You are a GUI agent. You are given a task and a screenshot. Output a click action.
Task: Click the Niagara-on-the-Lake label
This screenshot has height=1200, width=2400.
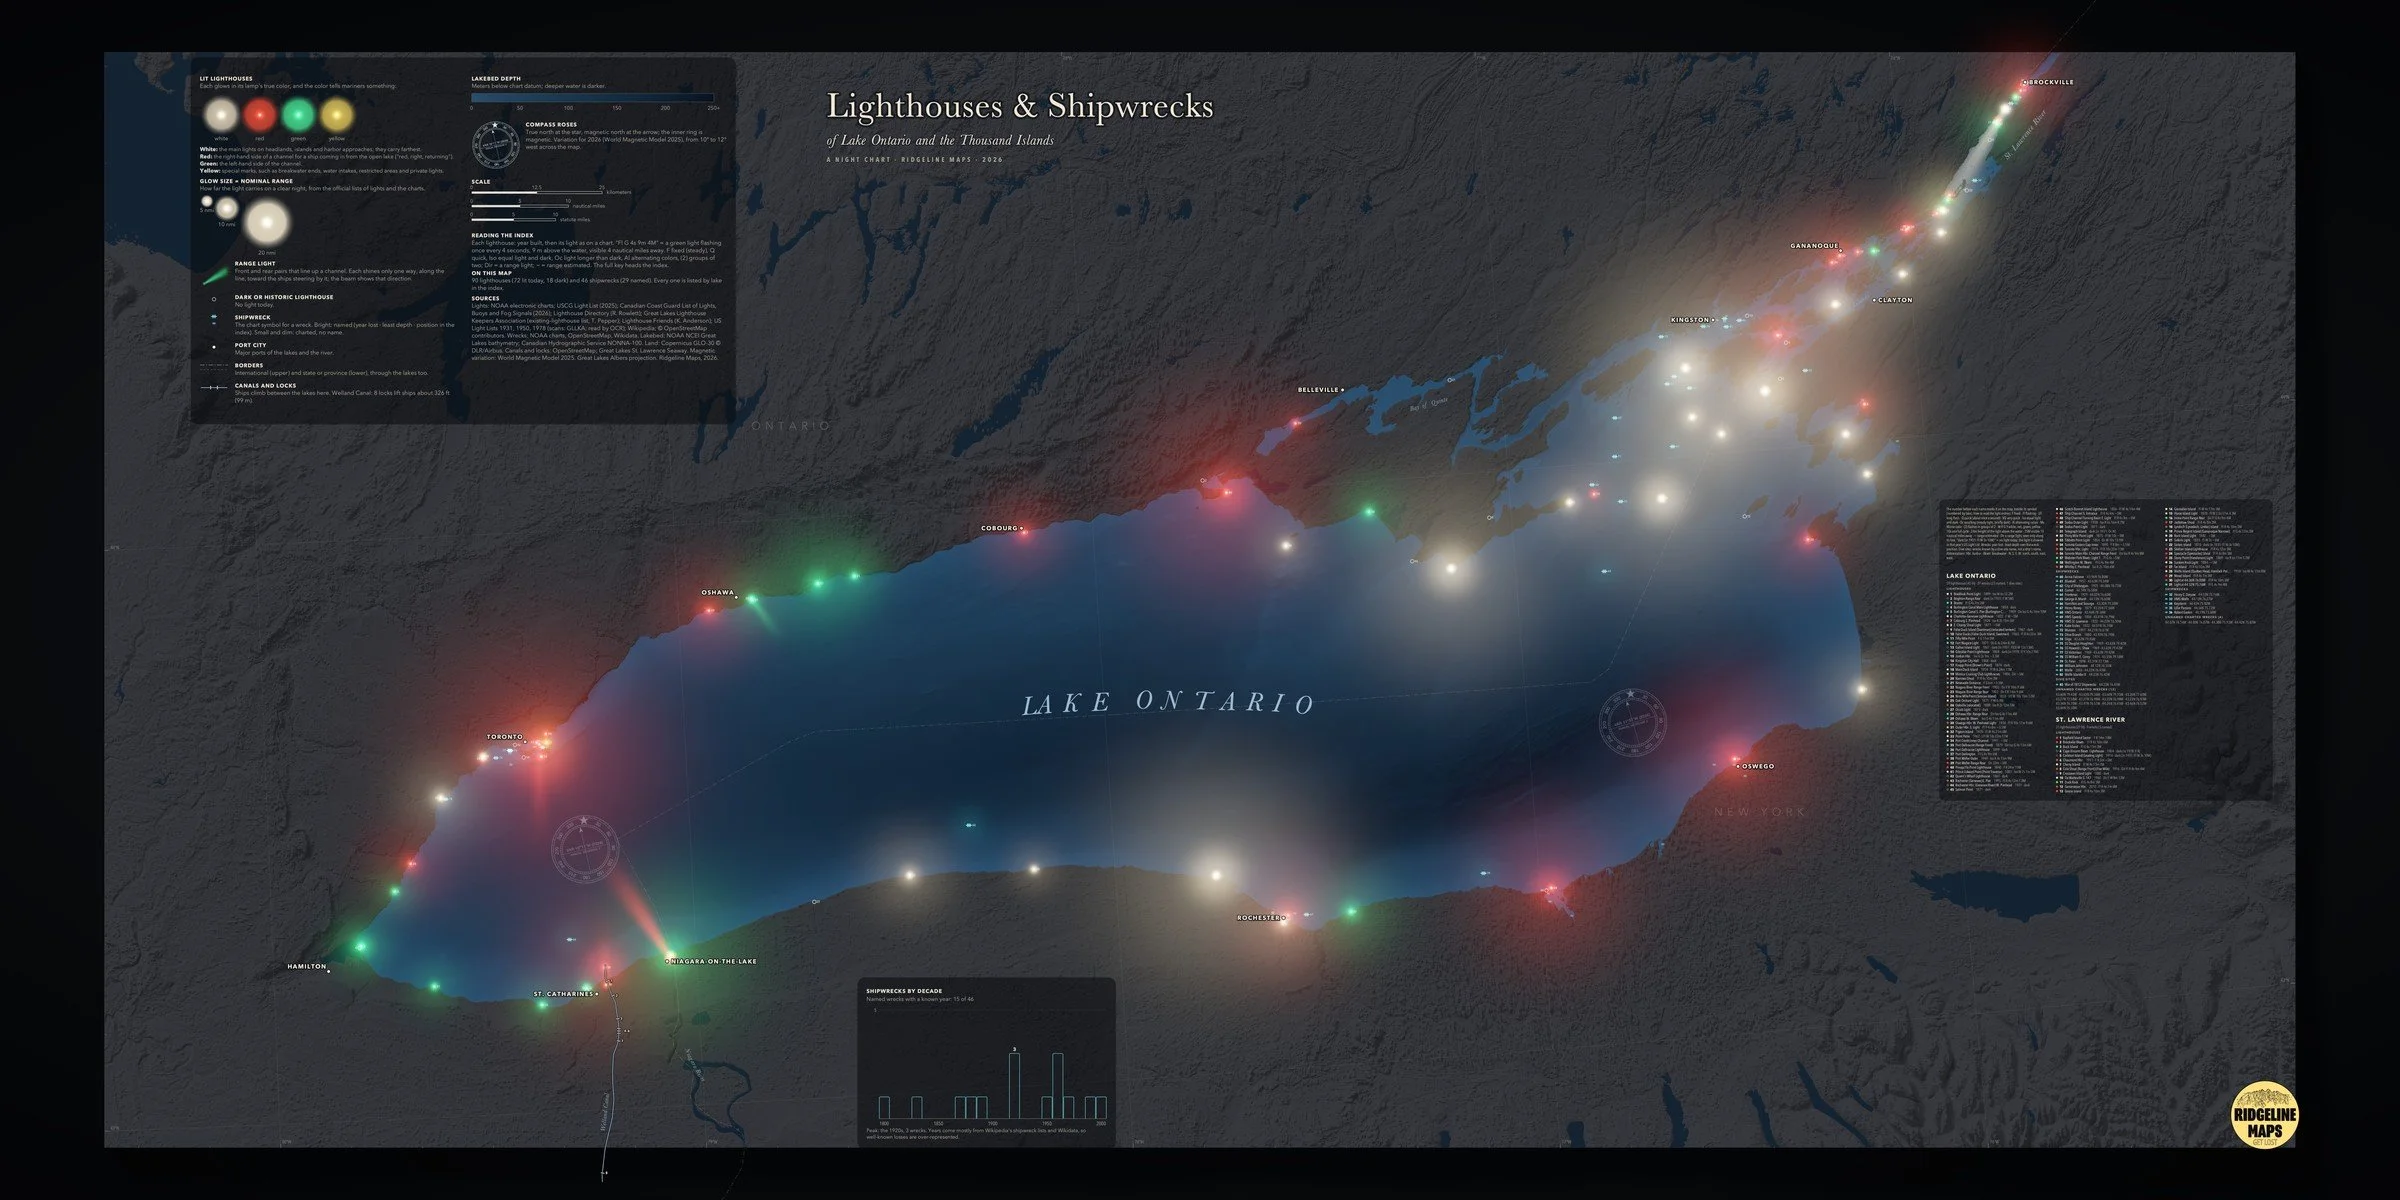(714, 962)
